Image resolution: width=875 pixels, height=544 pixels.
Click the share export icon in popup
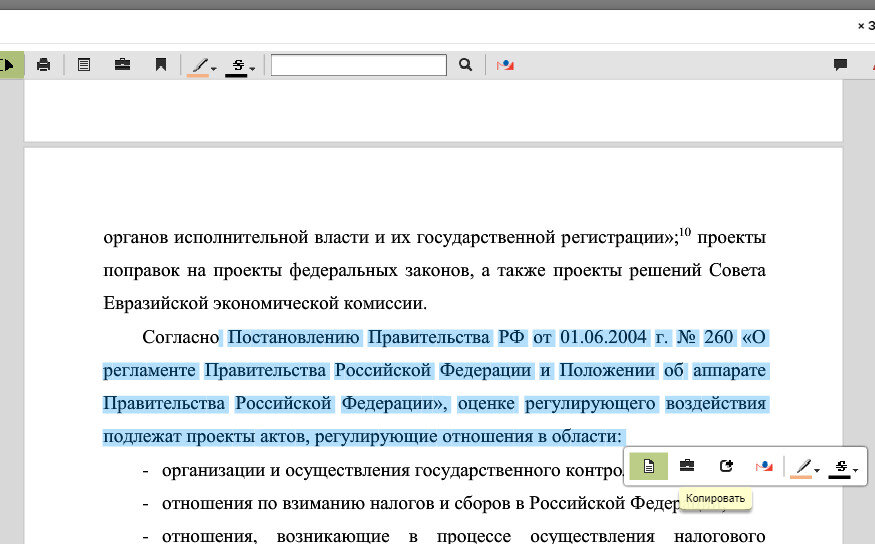tap(725, 465)
